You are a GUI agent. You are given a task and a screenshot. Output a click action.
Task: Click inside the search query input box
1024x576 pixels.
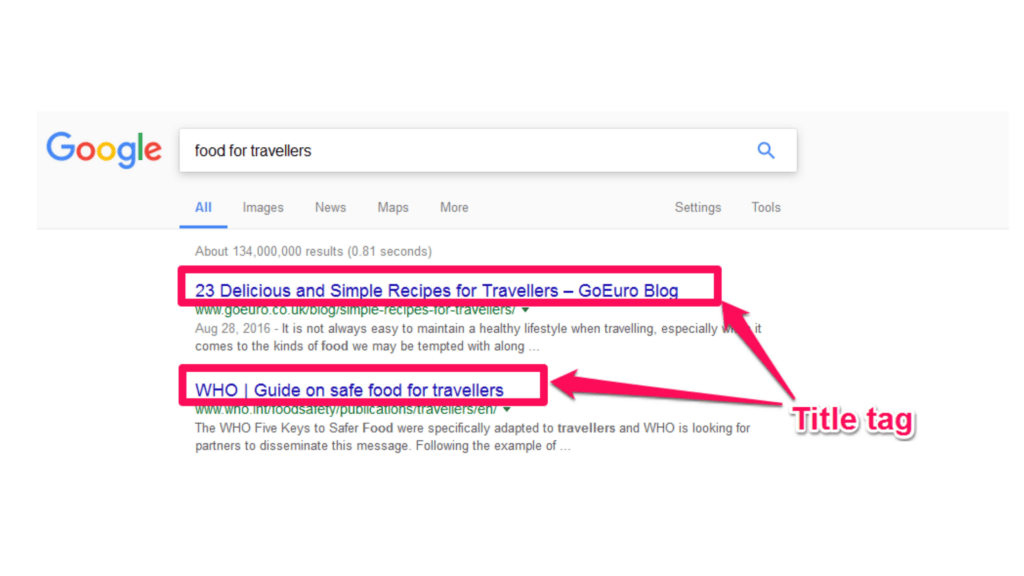400,150
